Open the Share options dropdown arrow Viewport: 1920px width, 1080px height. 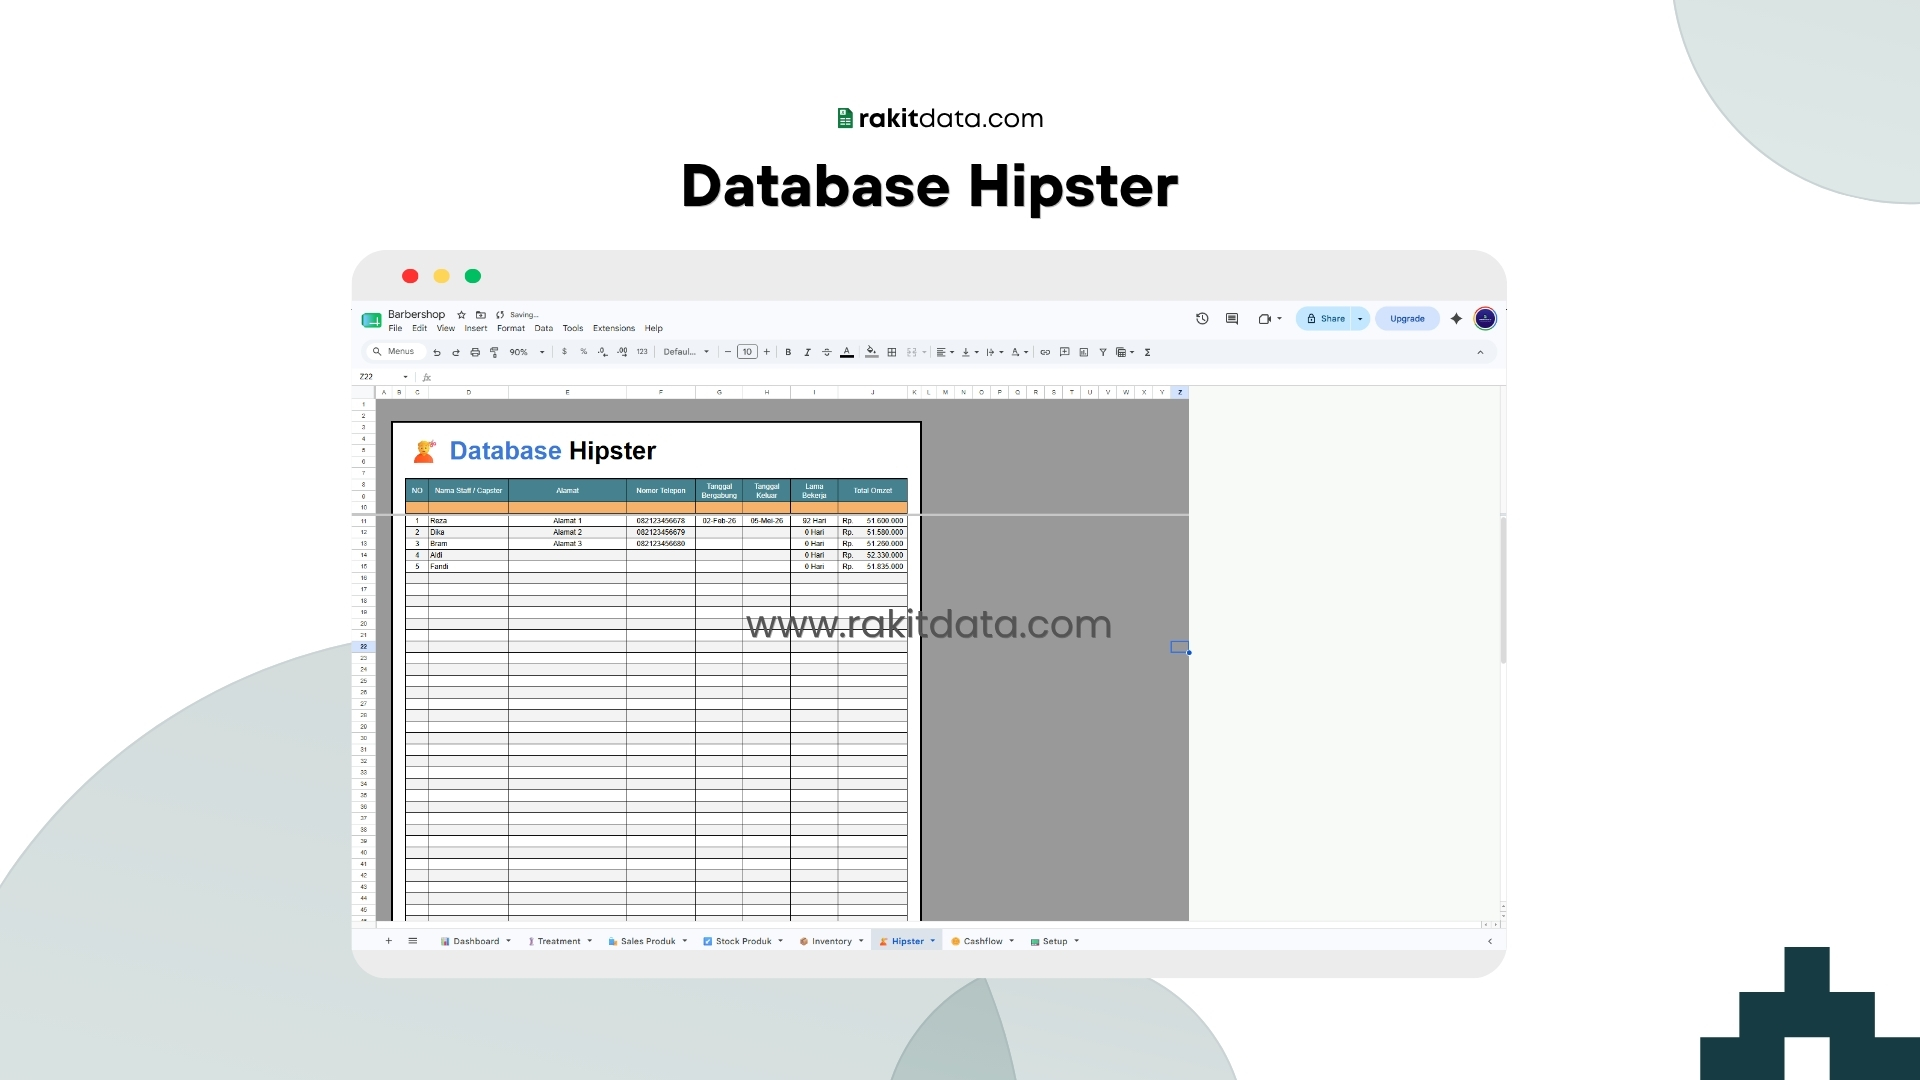(x=1360, y=319)
